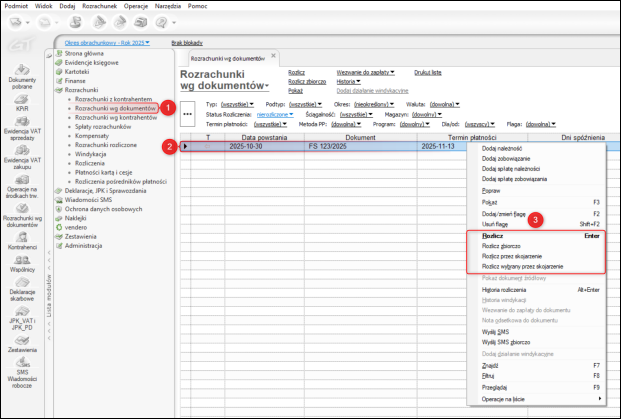Open the Podmiot menu
621x419 pixels.
pos(16,6)
